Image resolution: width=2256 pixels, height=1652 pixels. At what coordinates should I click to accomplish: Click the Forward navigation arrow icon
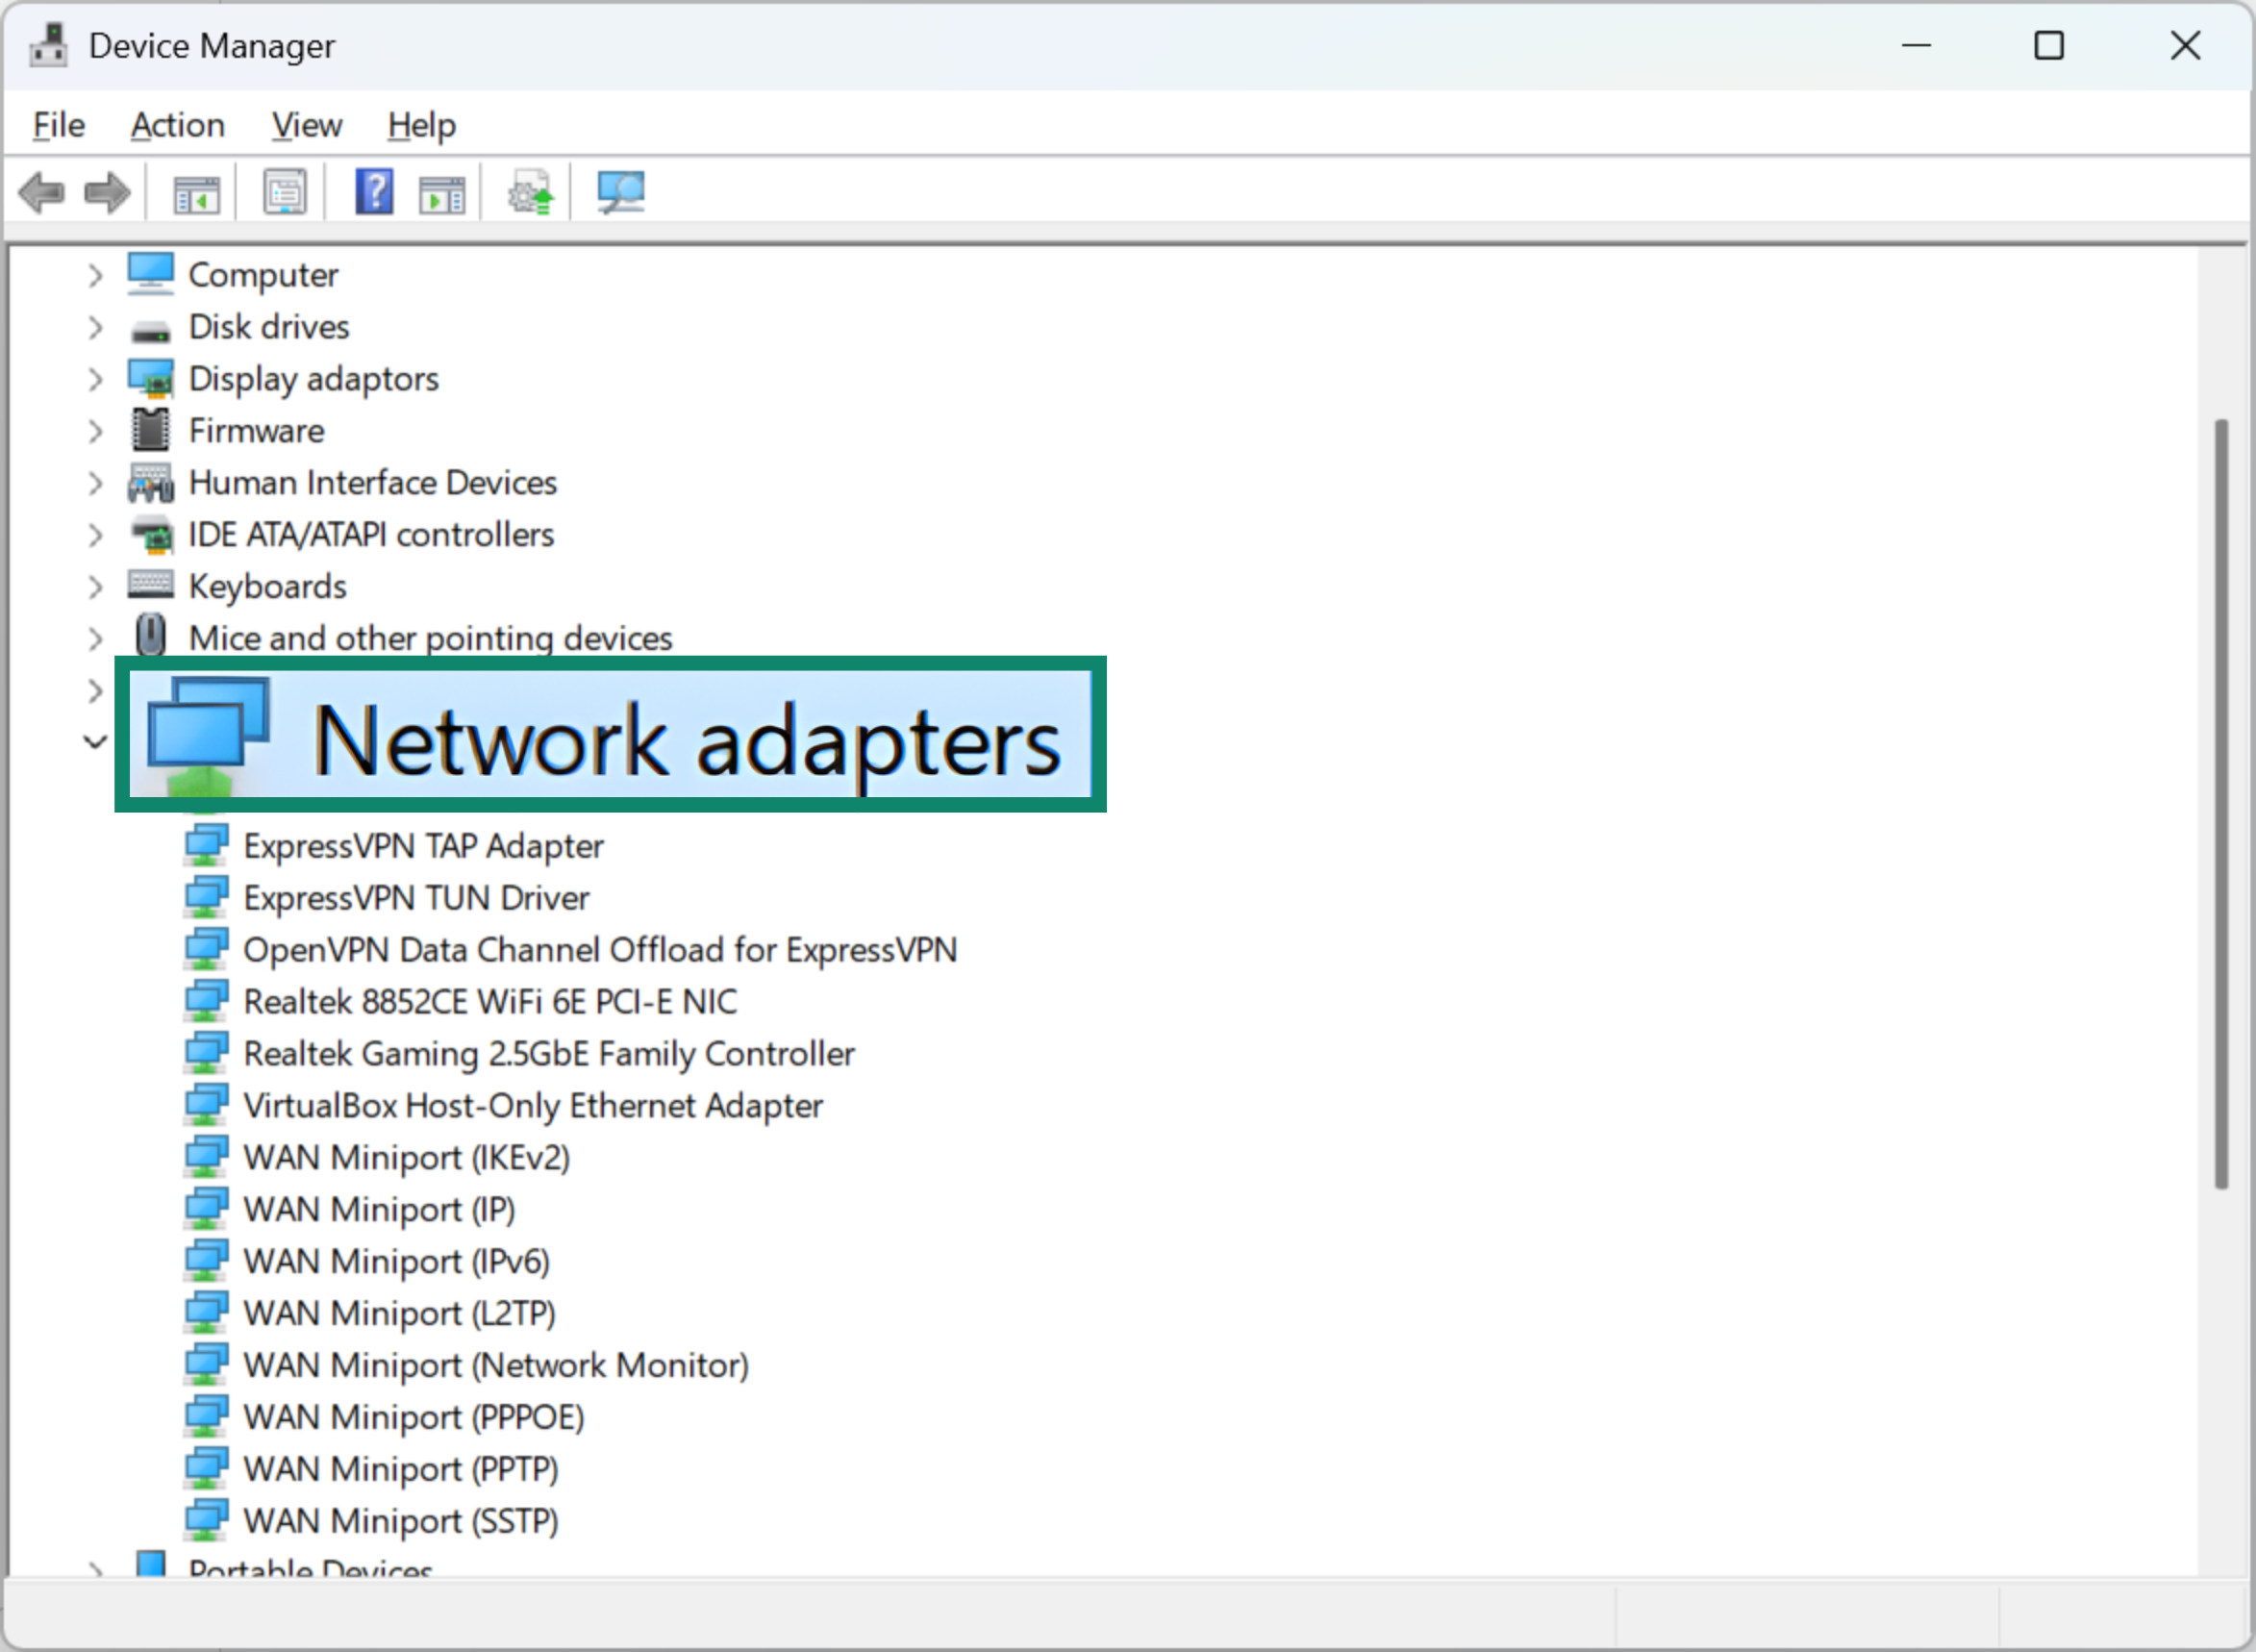[x=106, y=191]
